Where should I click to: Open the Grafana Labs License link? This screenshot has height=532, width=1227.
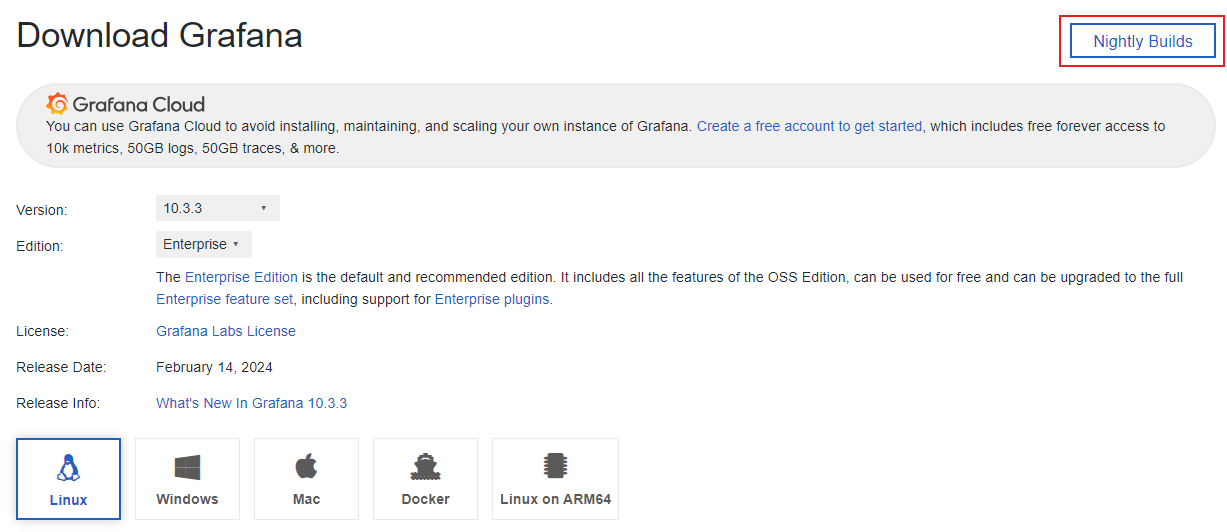click(226, 331)
